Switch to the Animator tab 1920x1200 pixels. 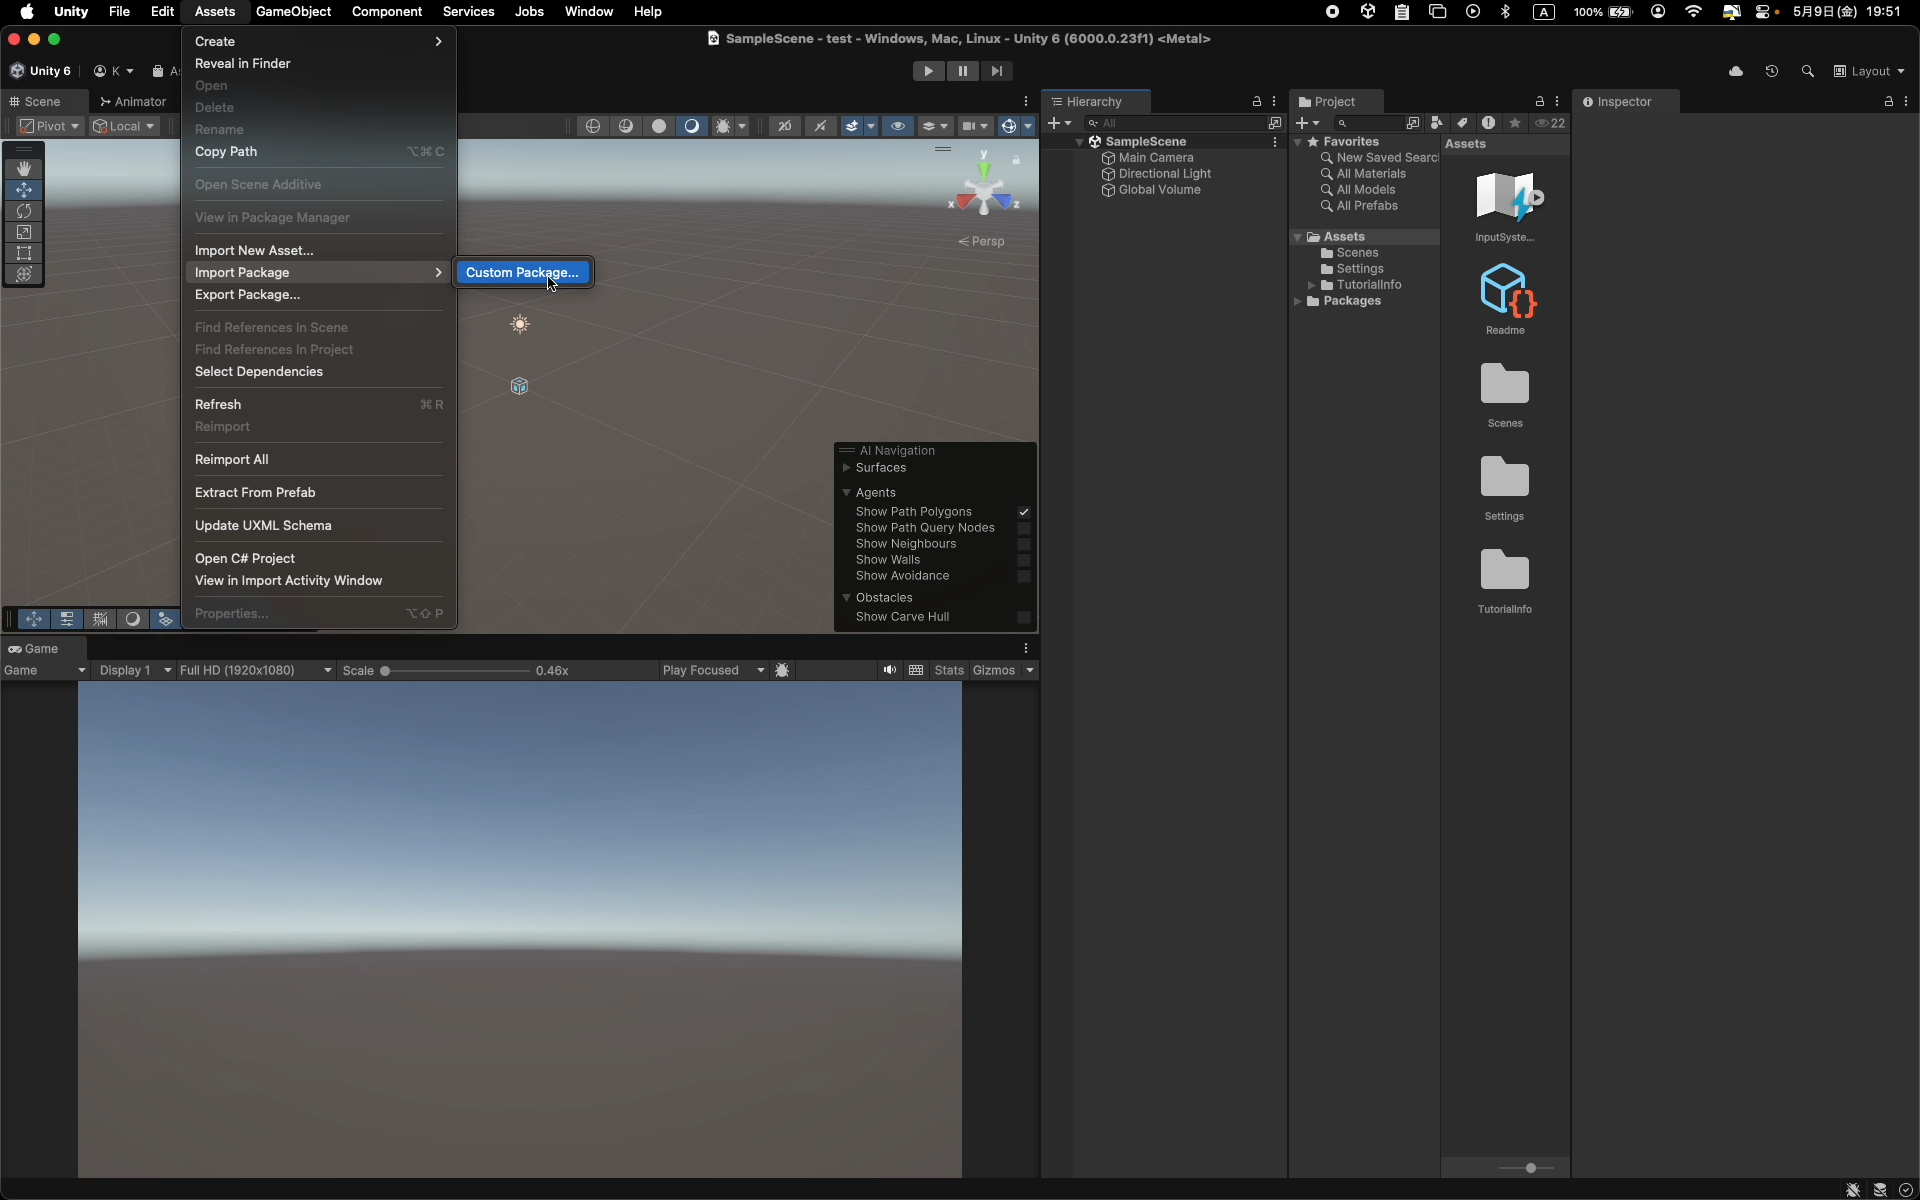(x=133, y=102)
